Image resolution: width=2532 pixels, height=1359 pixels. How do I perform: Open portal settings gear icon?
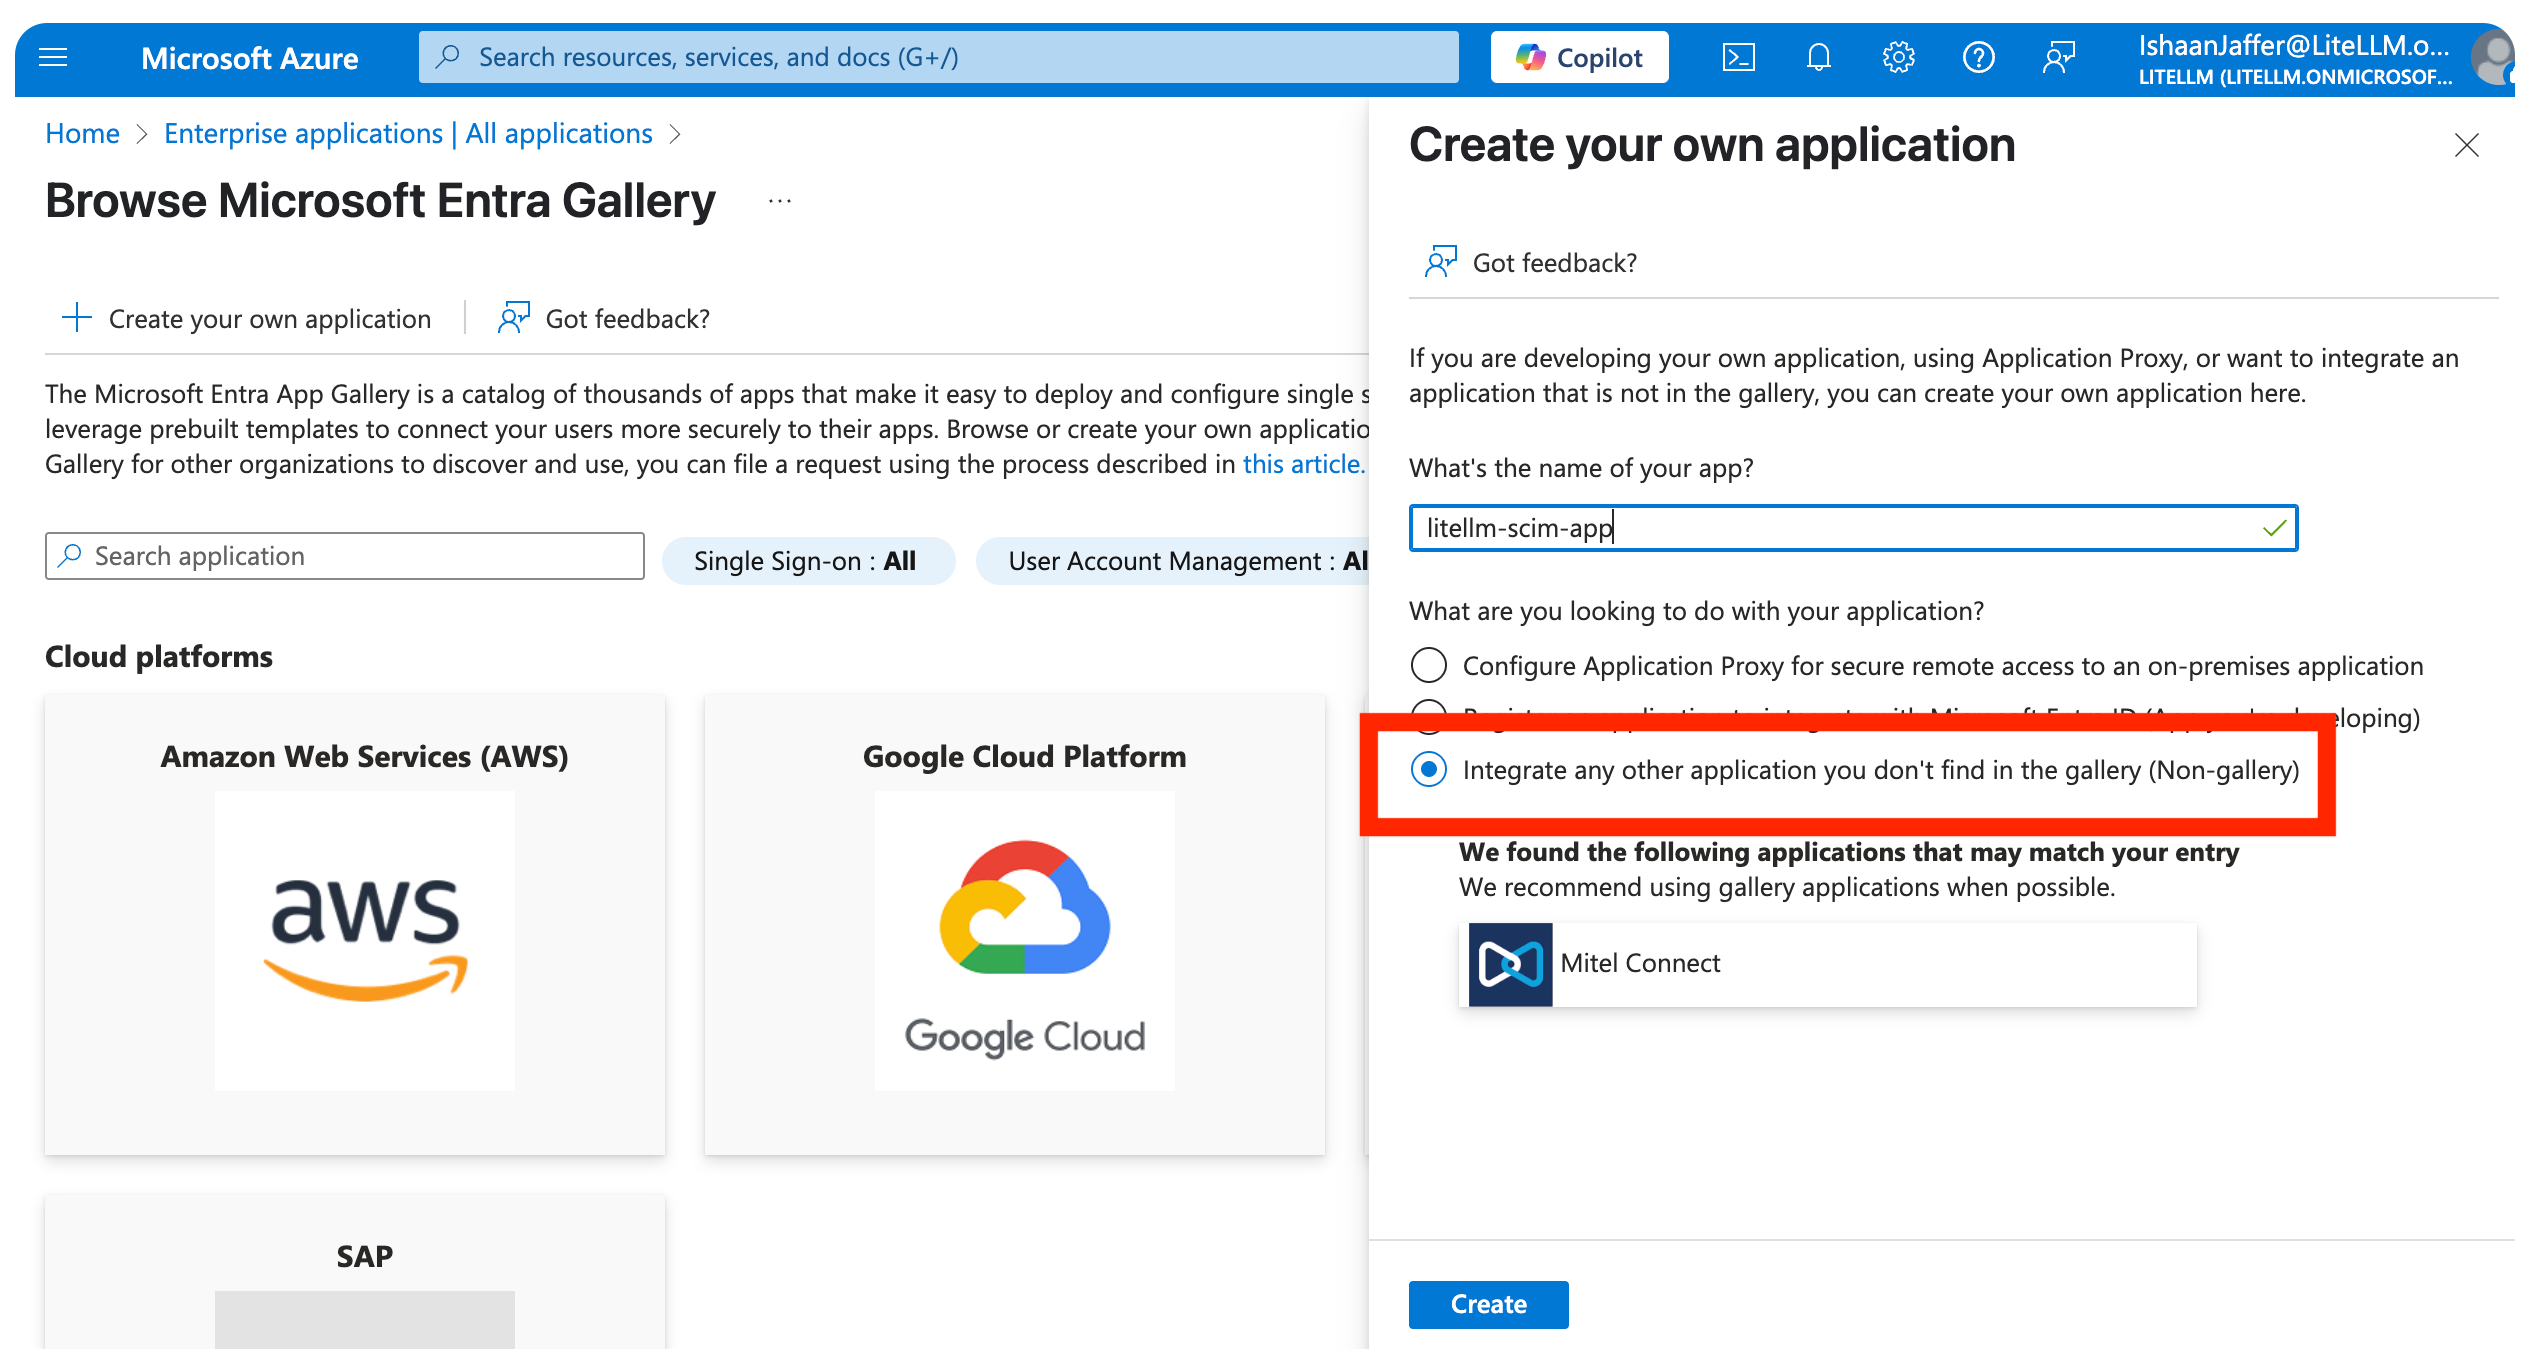point(1898,58)
